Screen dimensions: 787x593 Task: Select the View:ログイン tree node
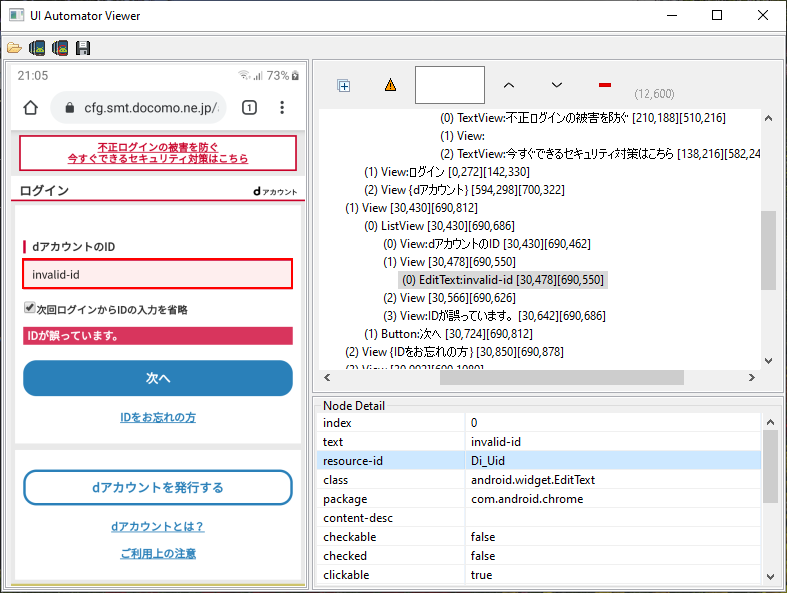447,172
